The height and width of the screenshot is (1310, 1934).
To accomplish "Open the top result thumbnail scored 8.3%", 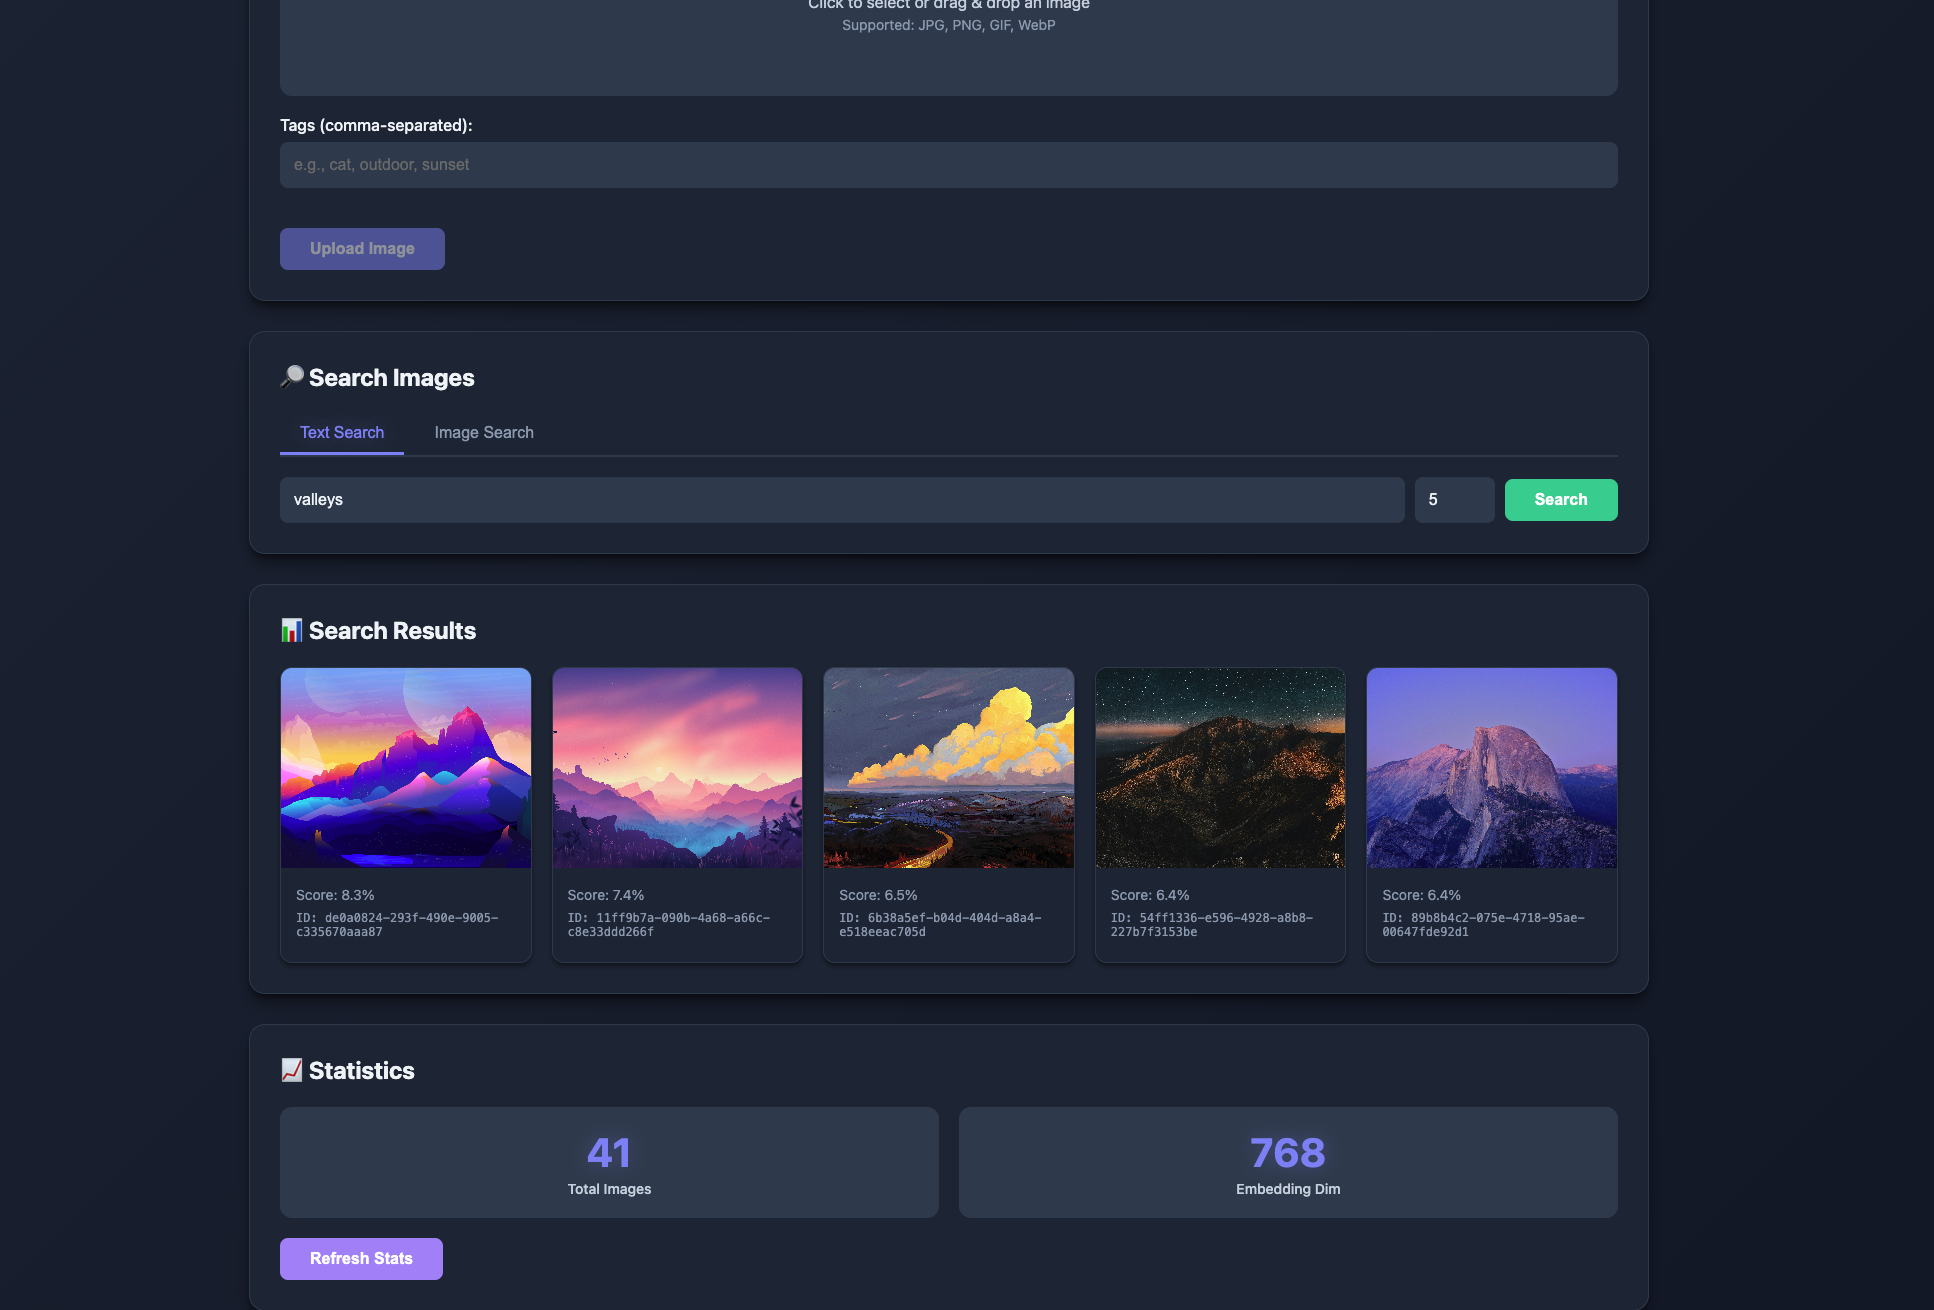I will 405,767.
